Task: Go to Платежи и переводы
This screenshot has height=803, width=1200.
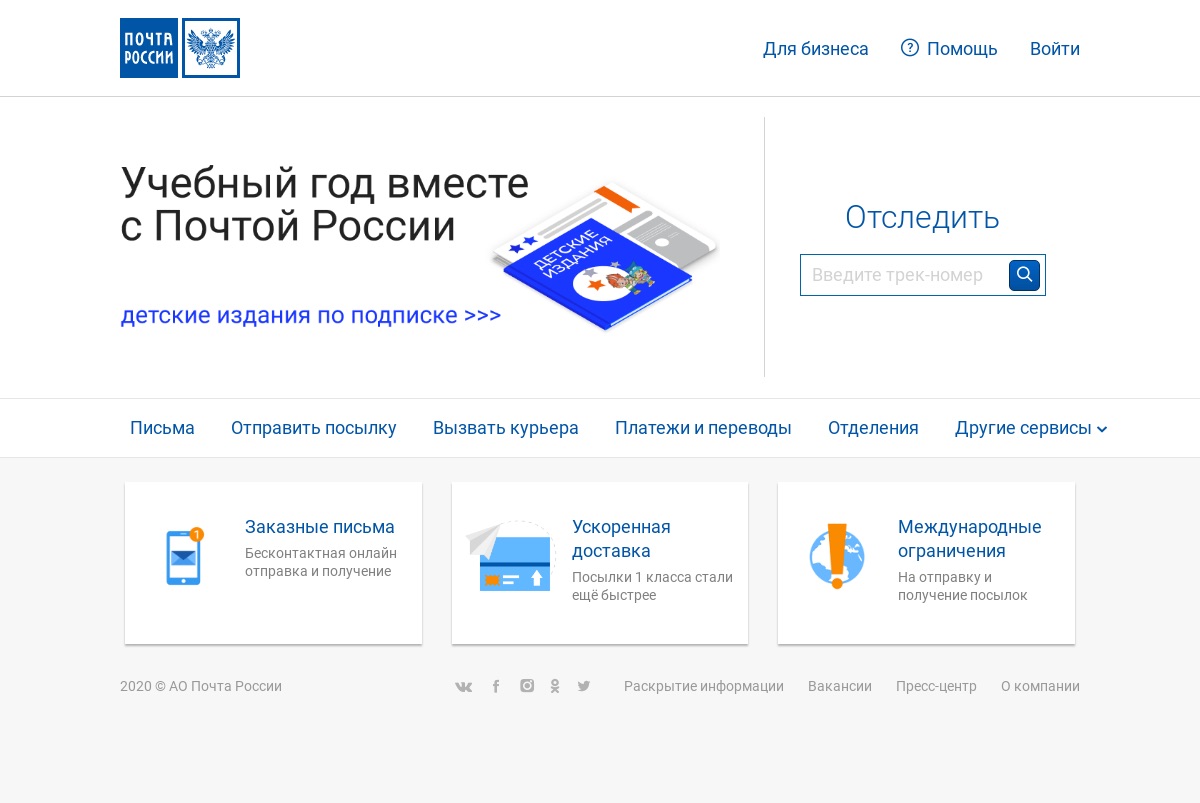Action: pyautogui.click(x=703, y=428)
